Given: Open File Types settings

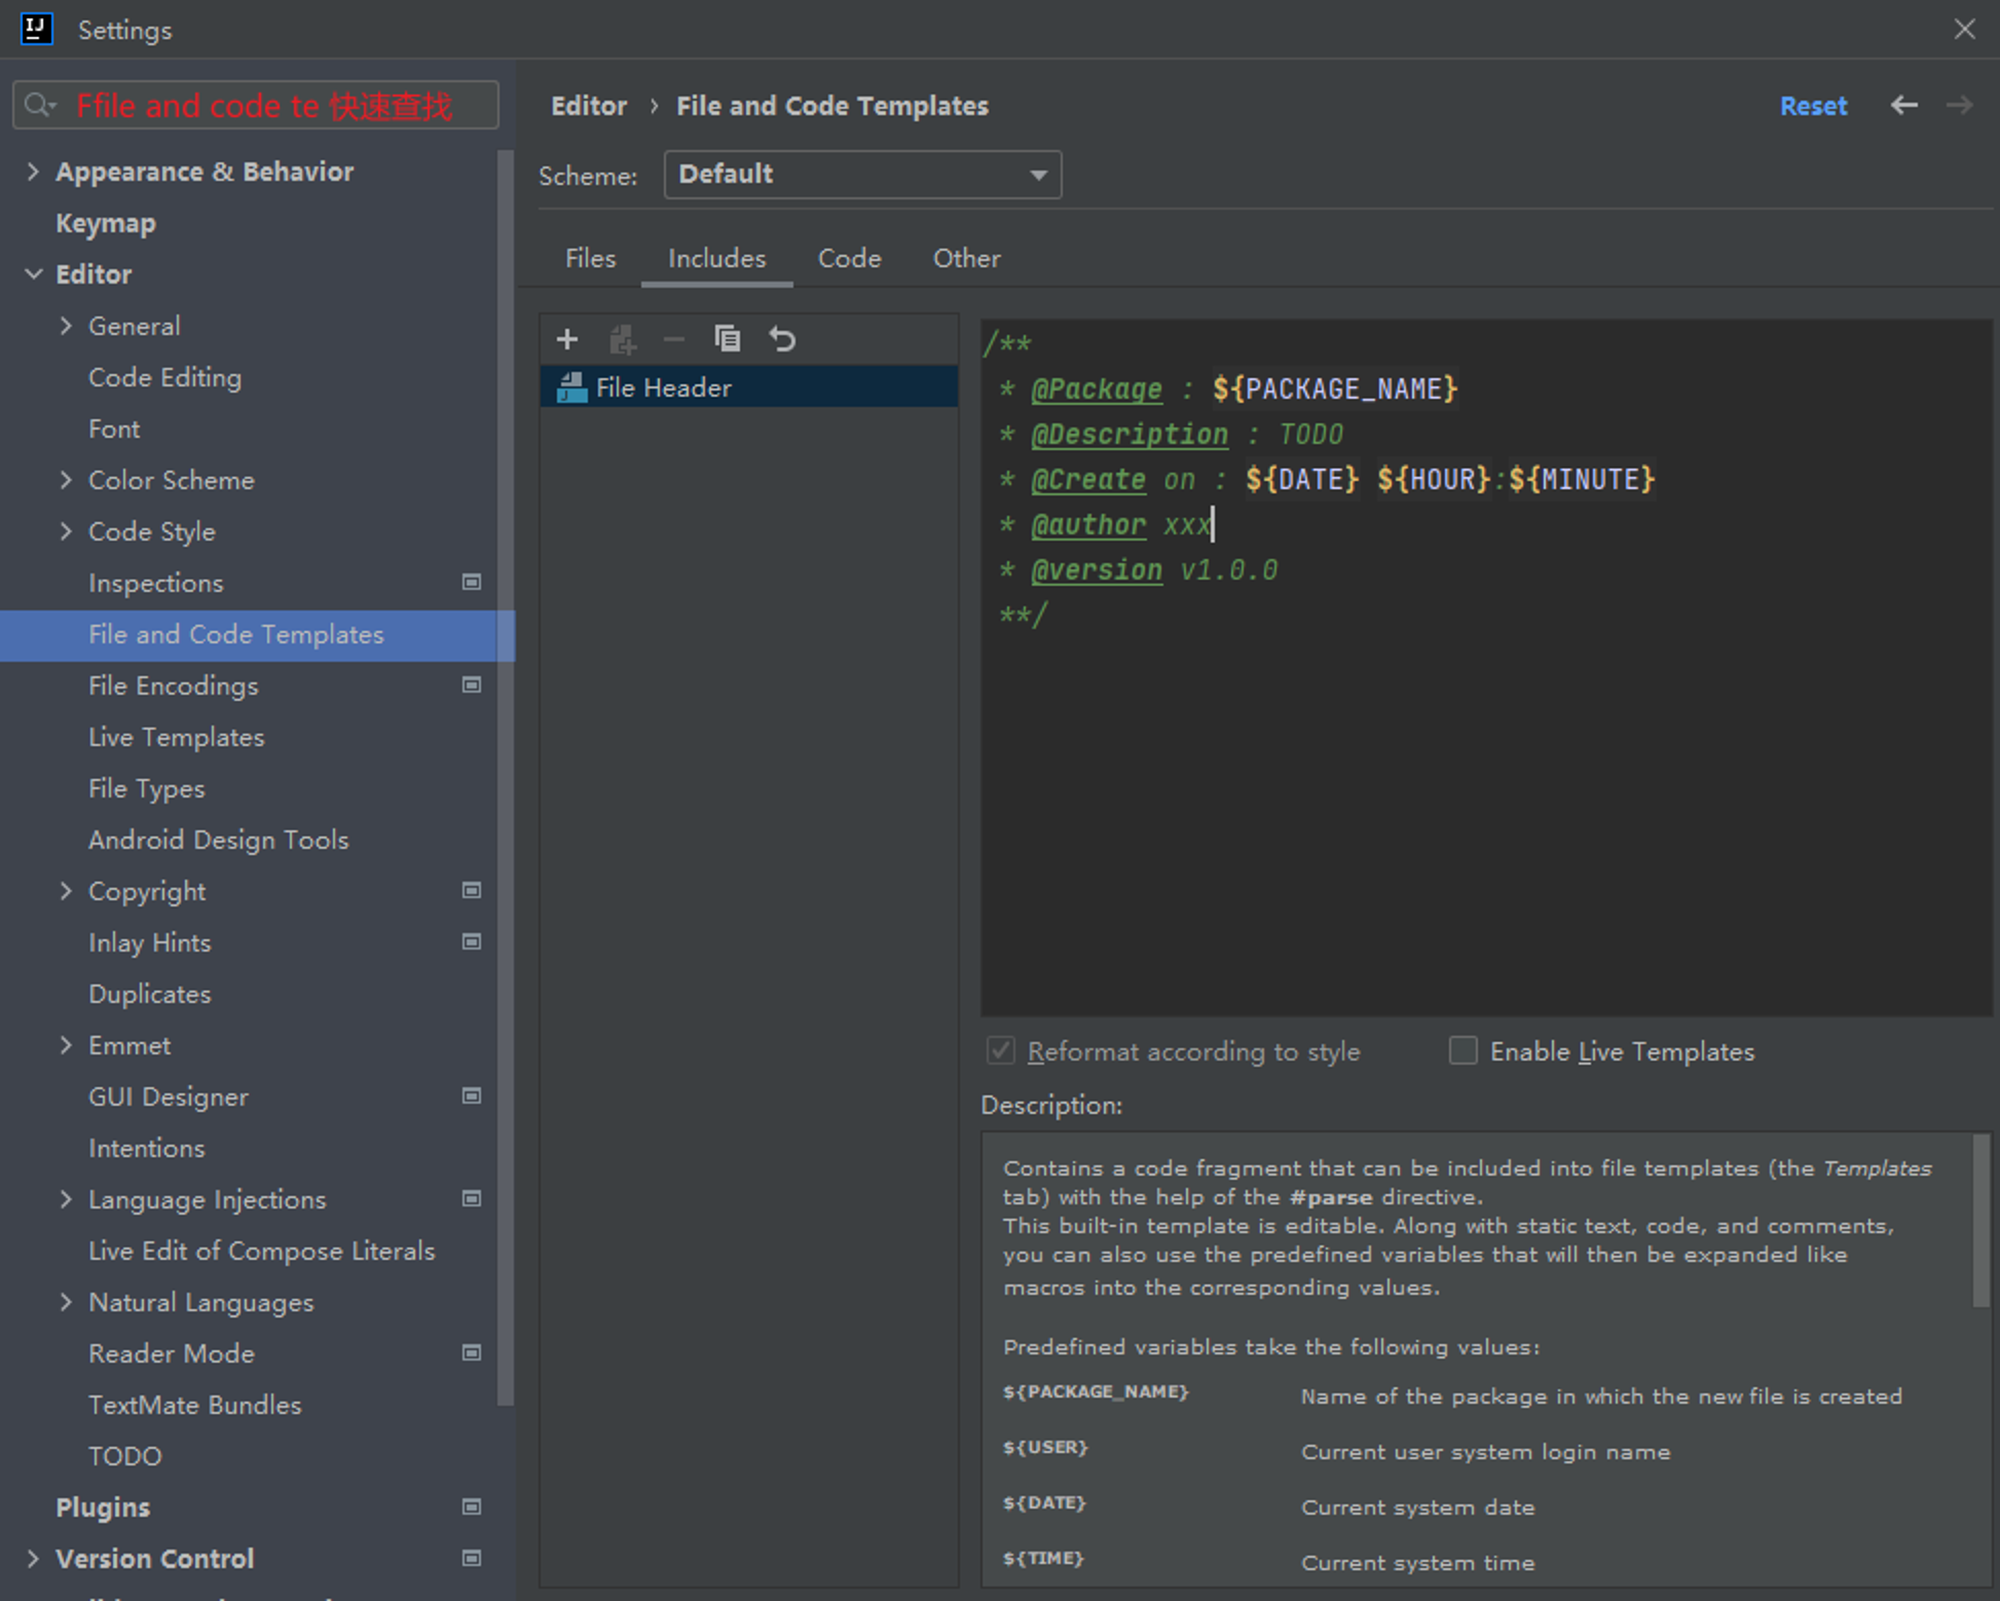Looking at the screenshot, I should pyautogui.click(x=146, y=788).
